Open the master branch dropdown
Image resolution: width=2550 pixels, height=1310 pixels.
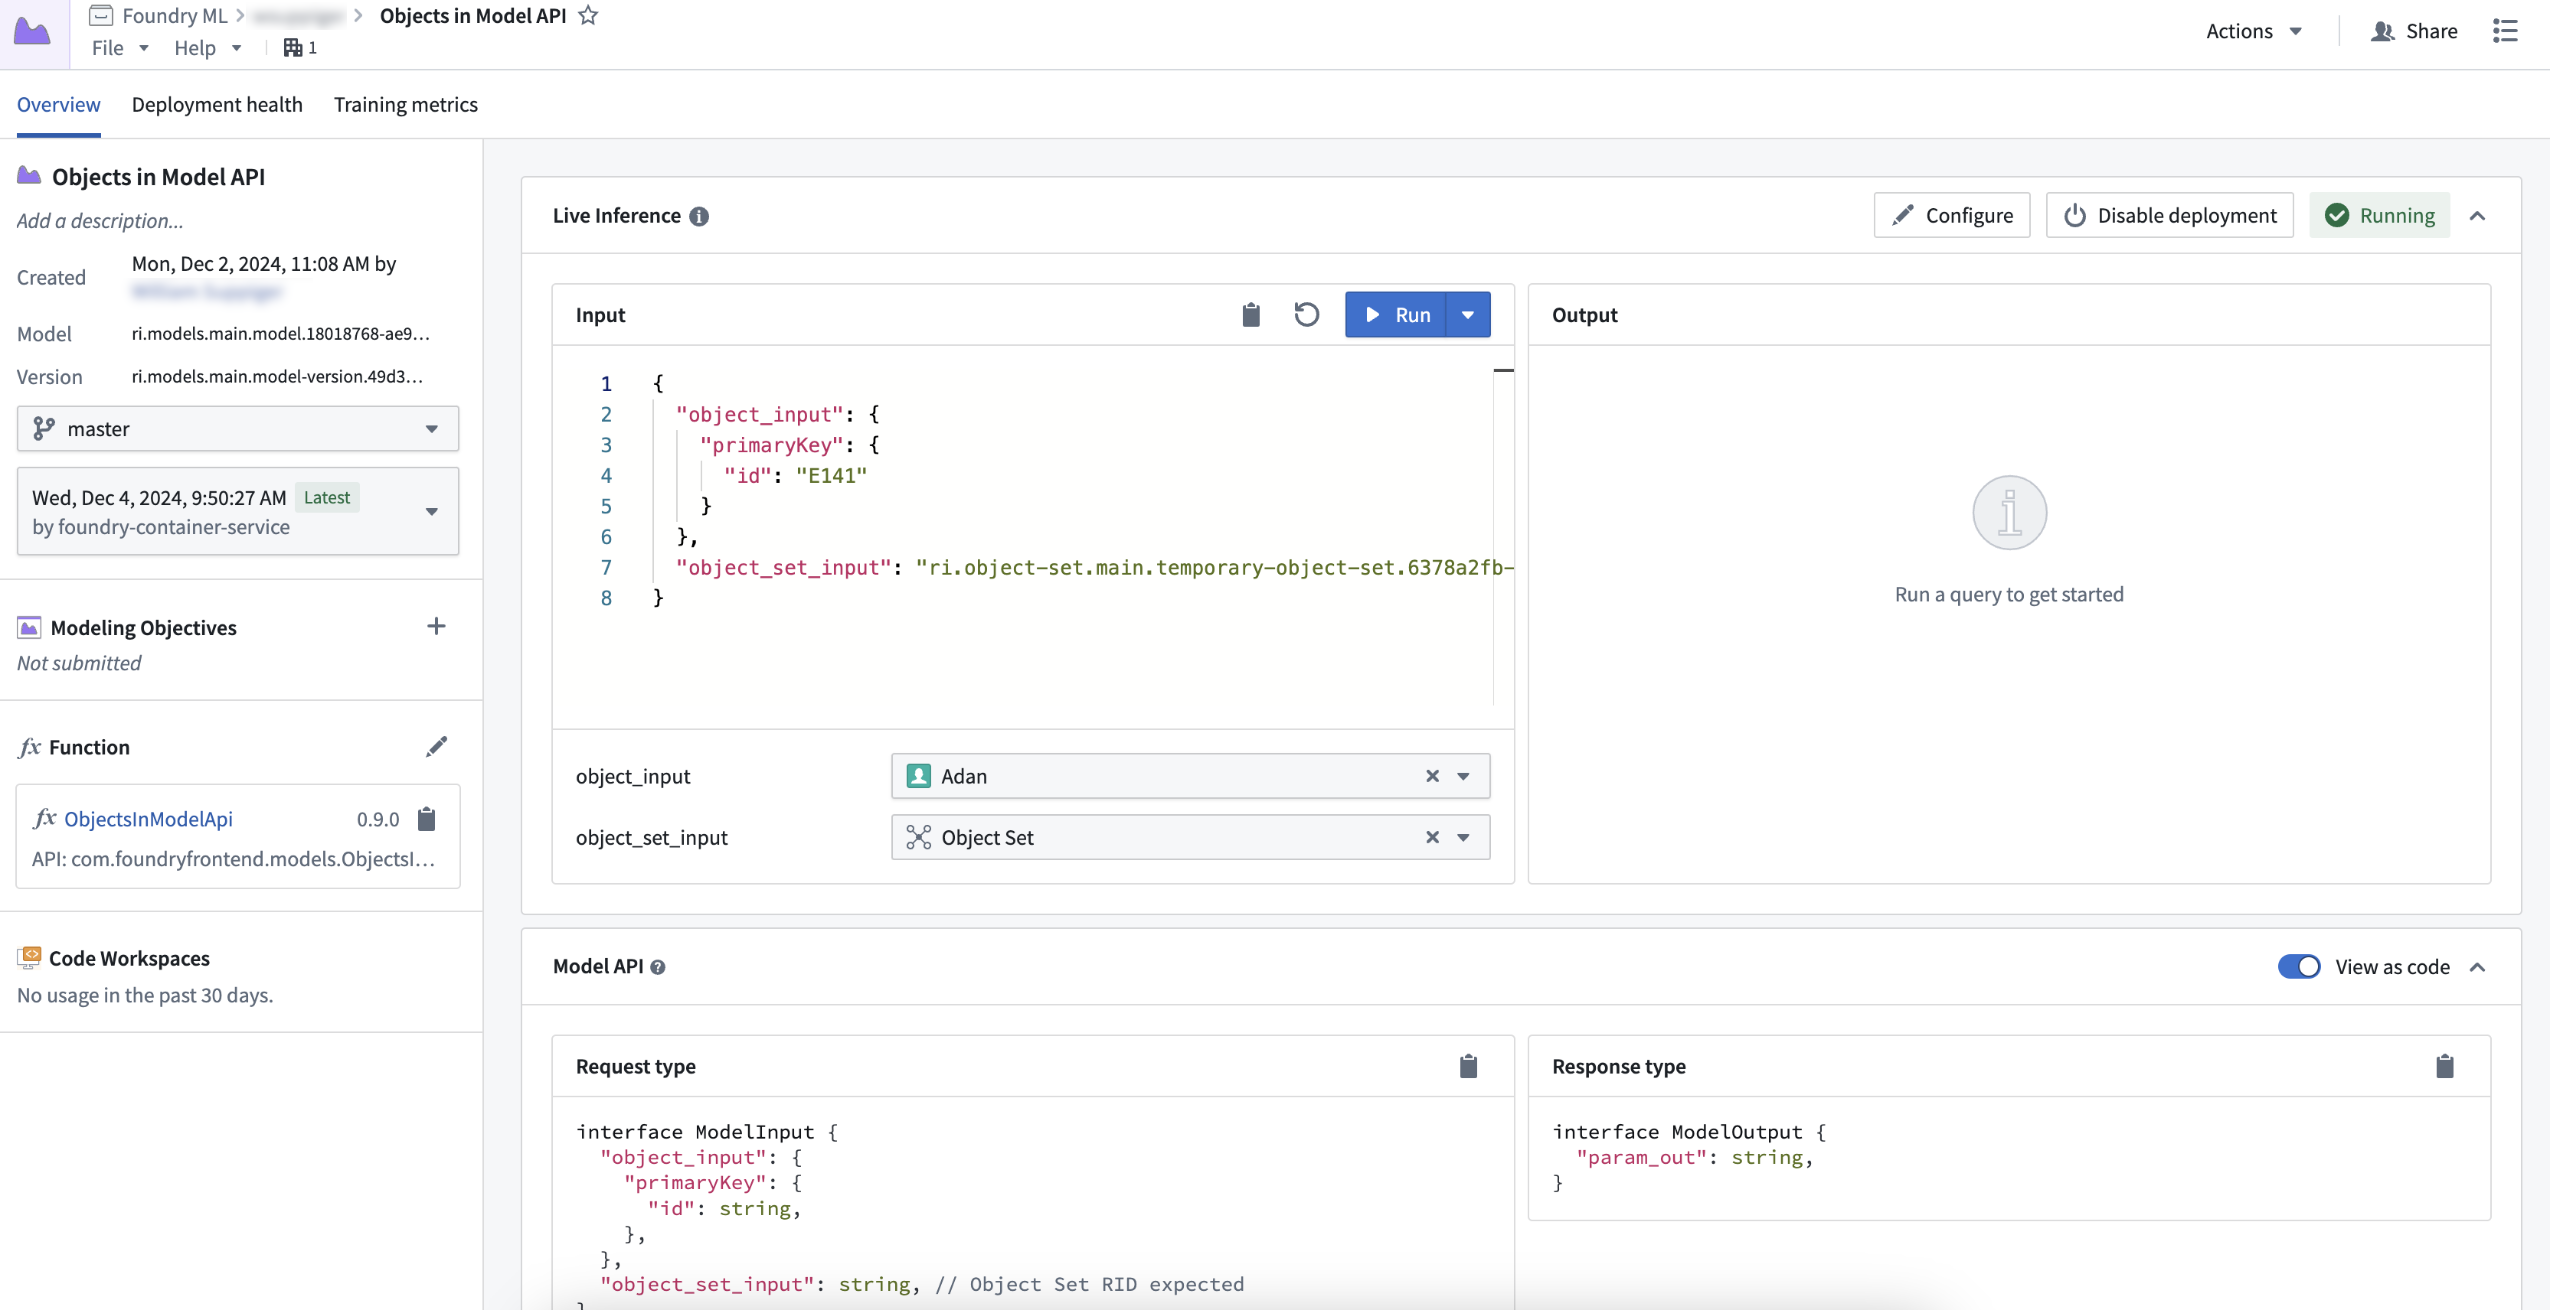coord(238,429)
